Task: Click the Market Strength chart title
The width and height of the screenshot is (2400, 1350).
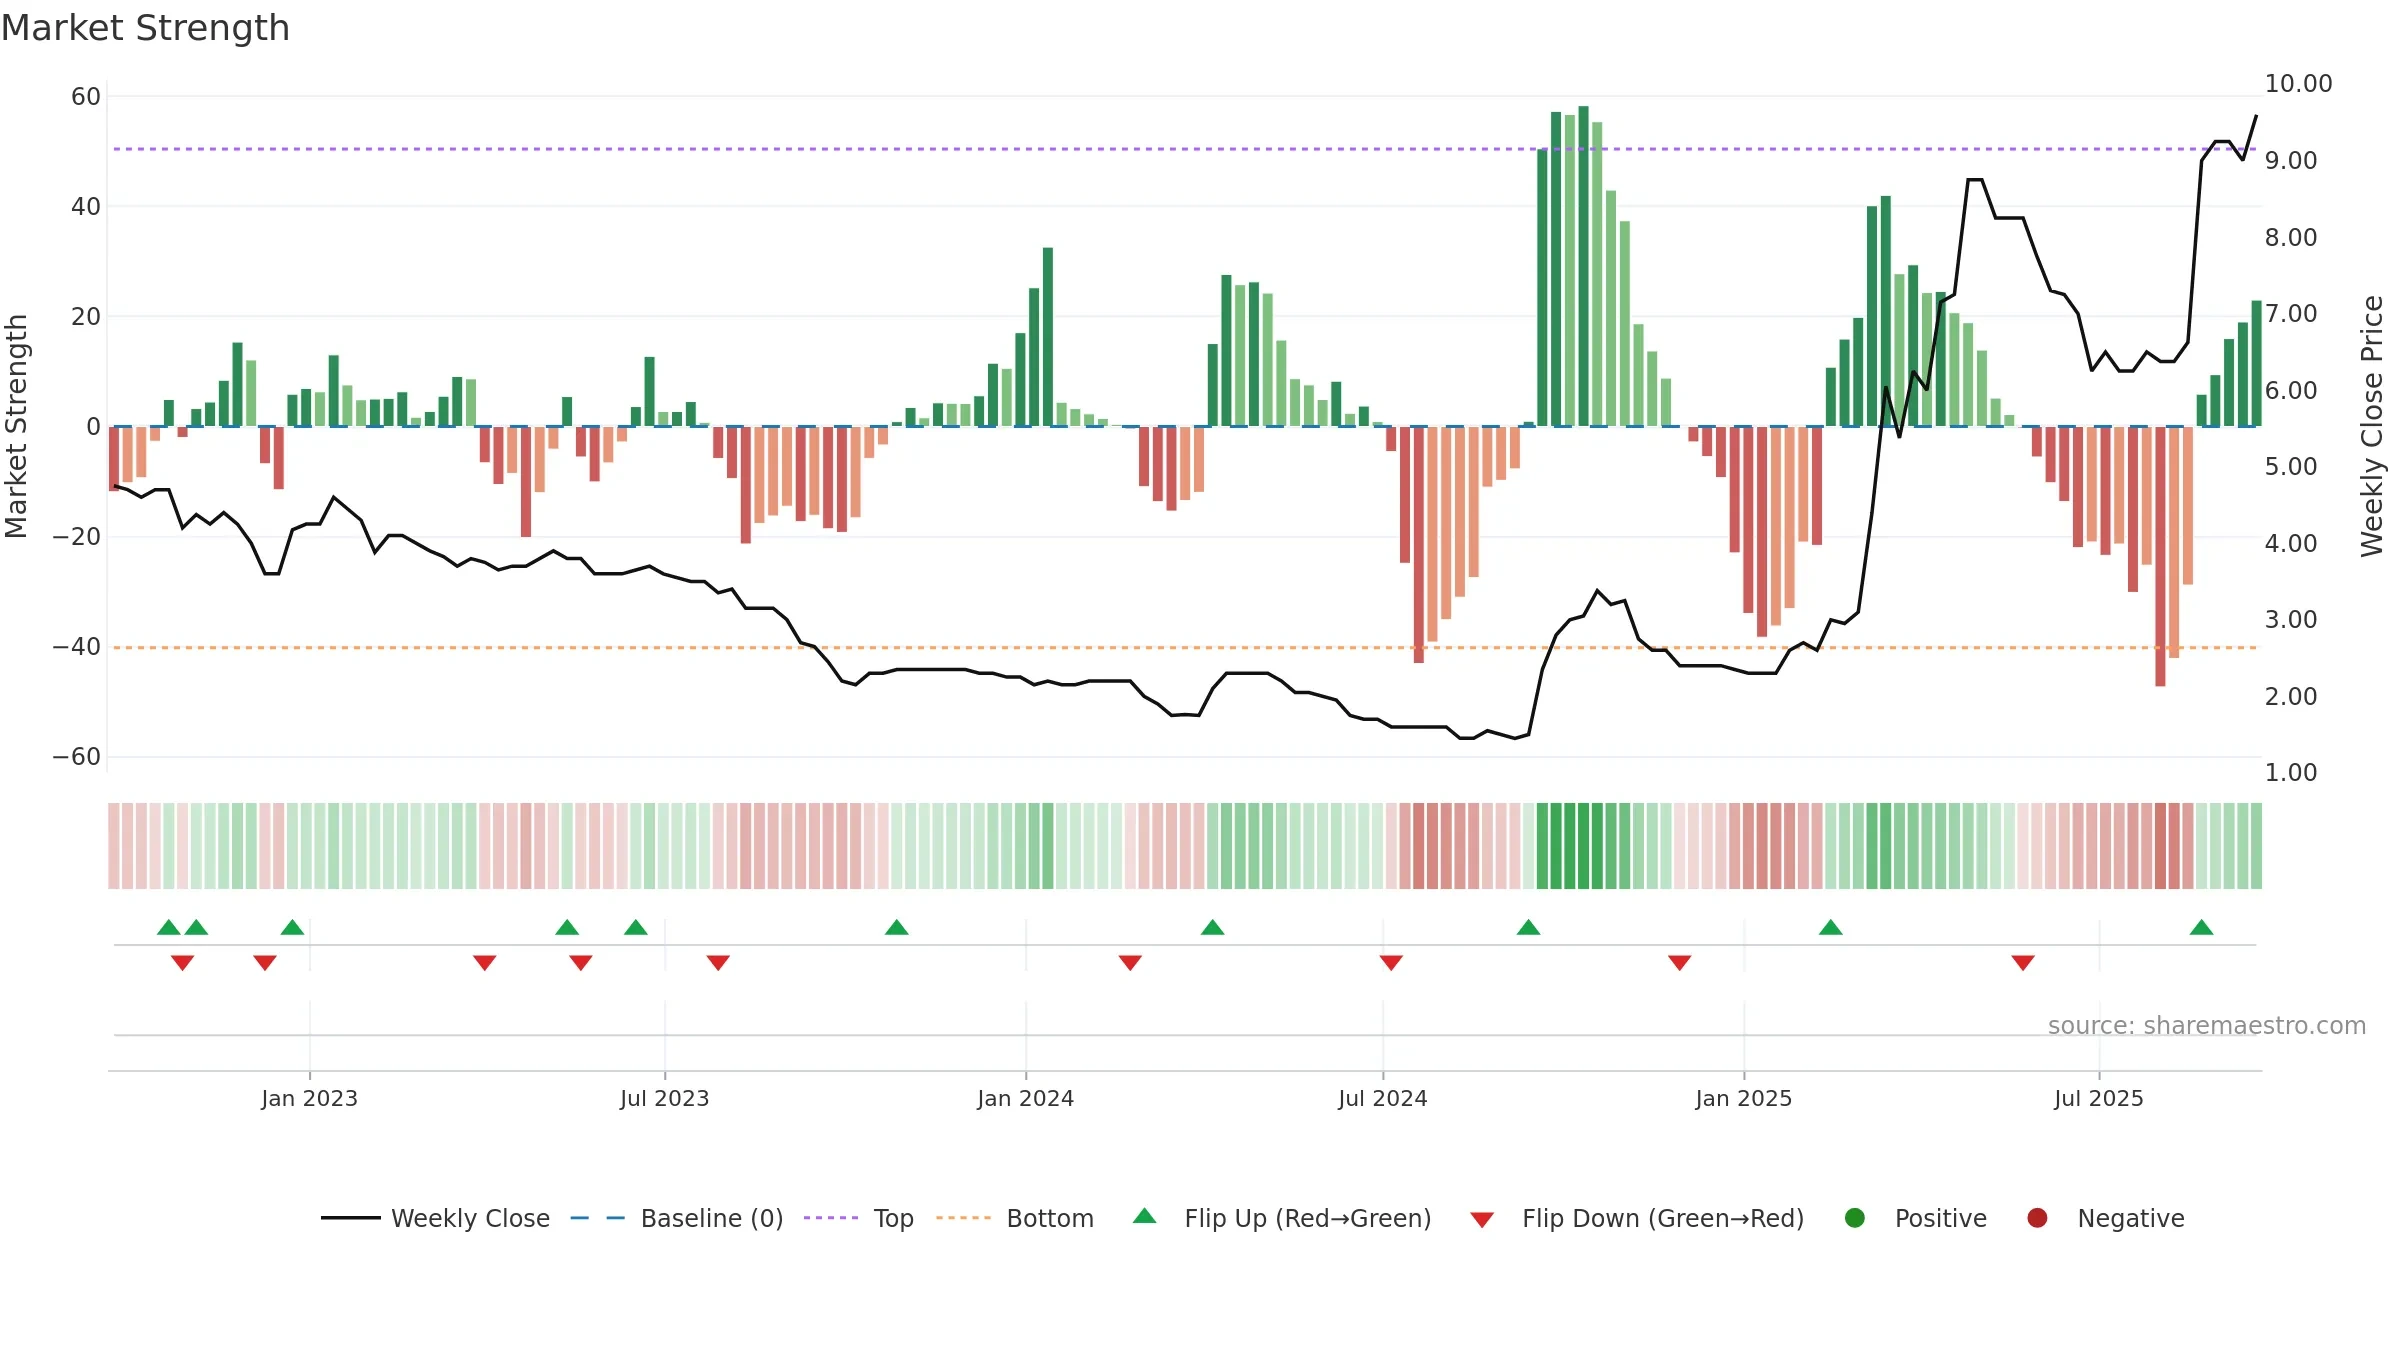Action: [145, 28]
